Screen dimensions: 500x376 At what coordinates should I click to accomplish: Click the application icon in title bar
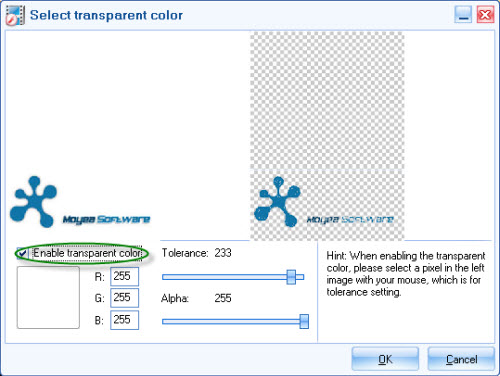point(15,15)
